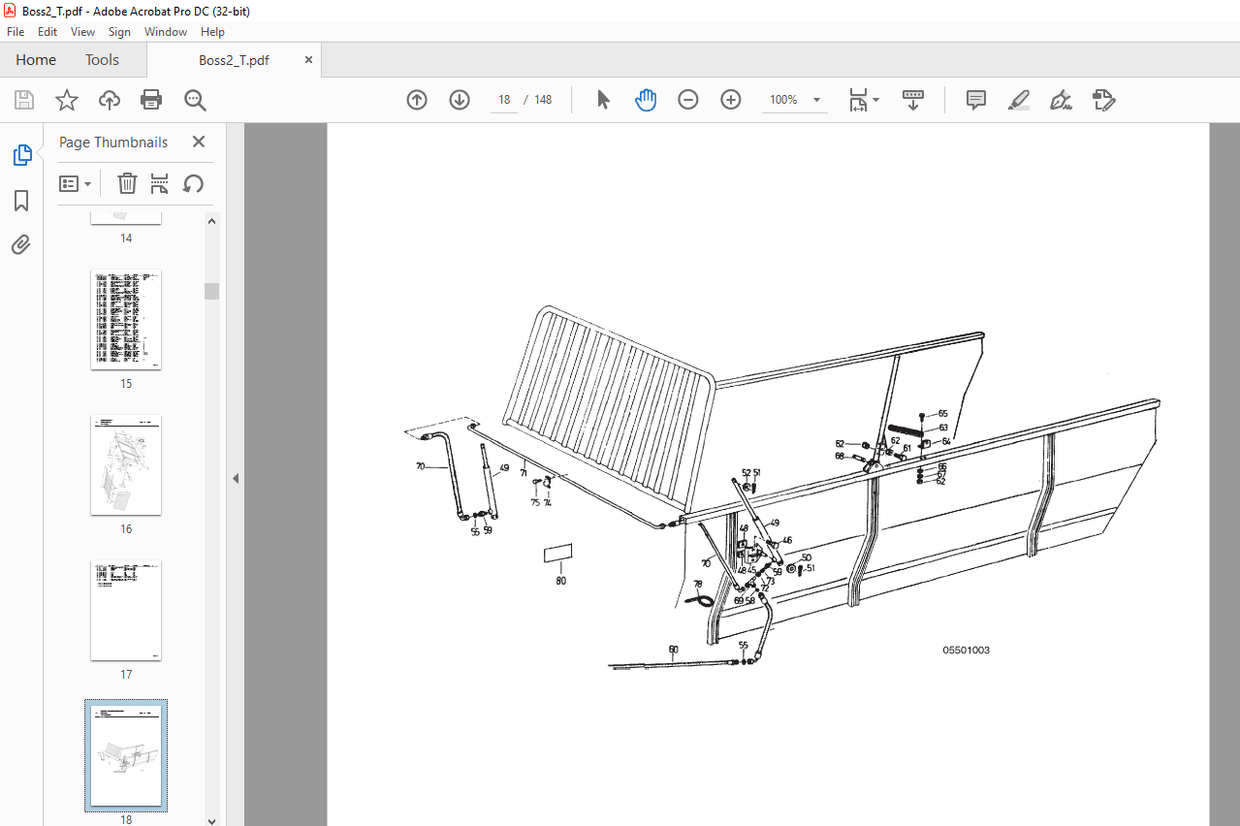Image resolution: width=1240 pixels, height=826 pixels.
Task: Zoom out using the minus icon
Action: [688, 99]
